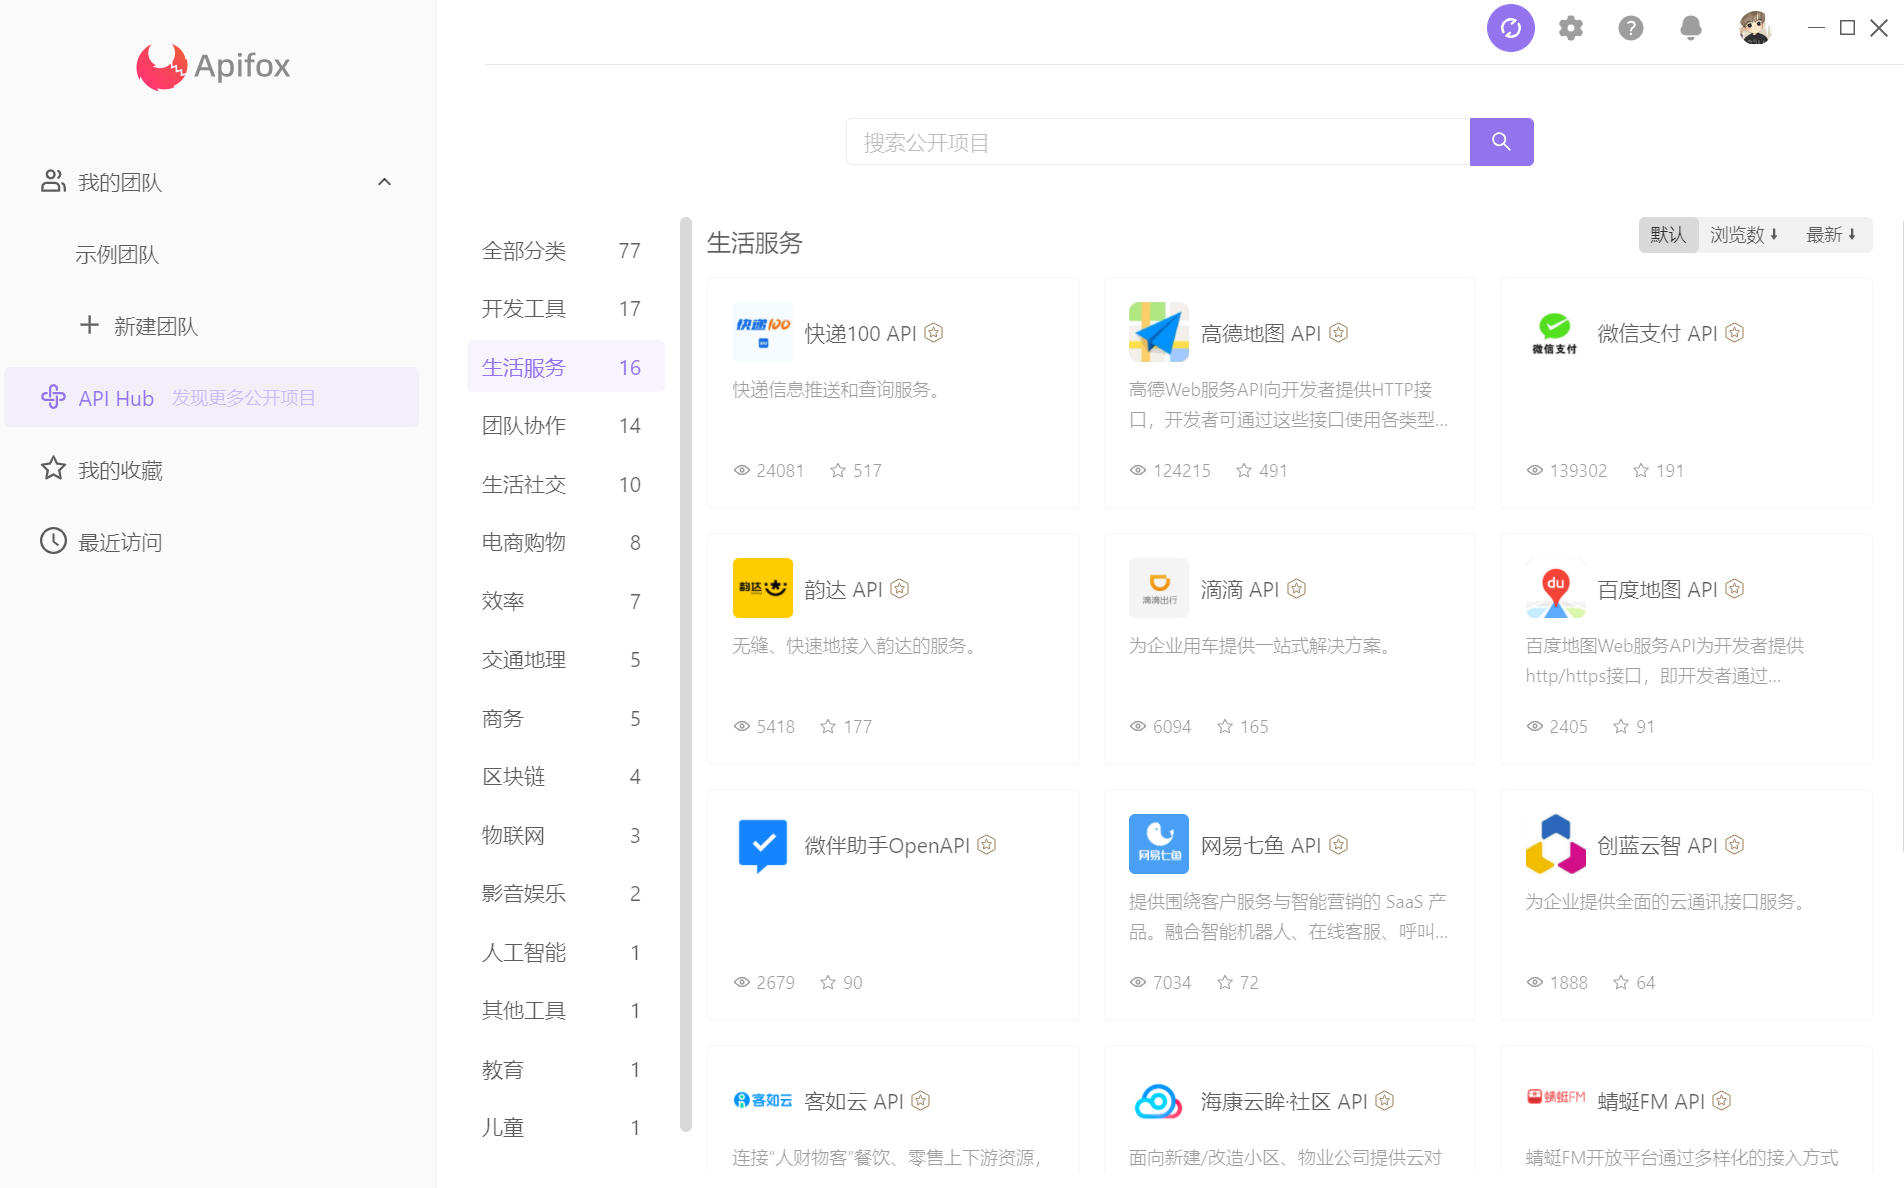Click the purple search magnifier button

(x=1501, y=142)
